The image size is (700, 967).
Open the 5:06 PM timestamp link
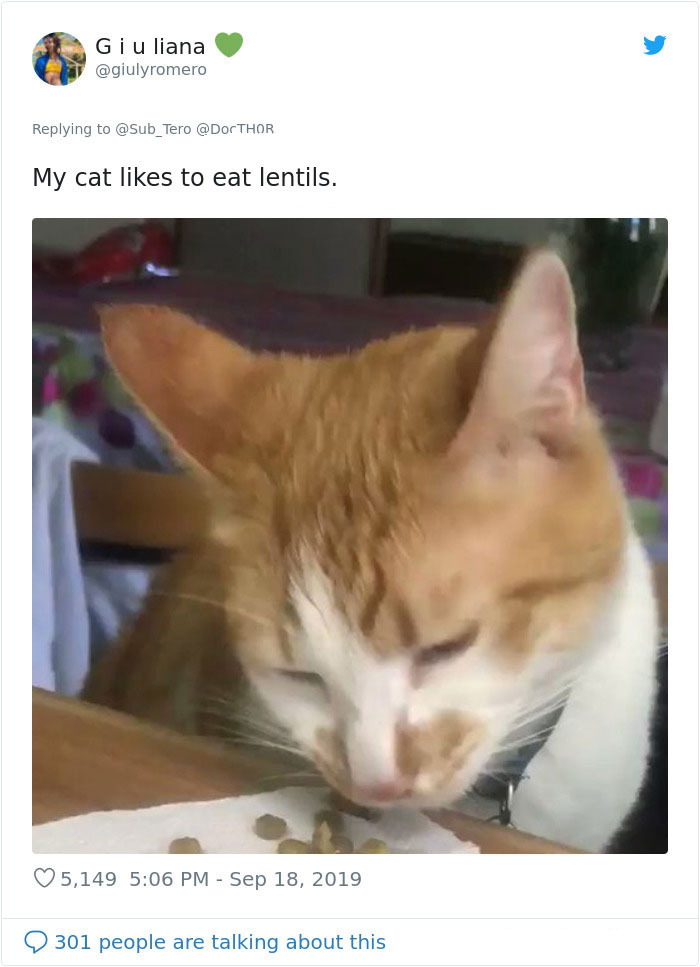coord(169,879)
